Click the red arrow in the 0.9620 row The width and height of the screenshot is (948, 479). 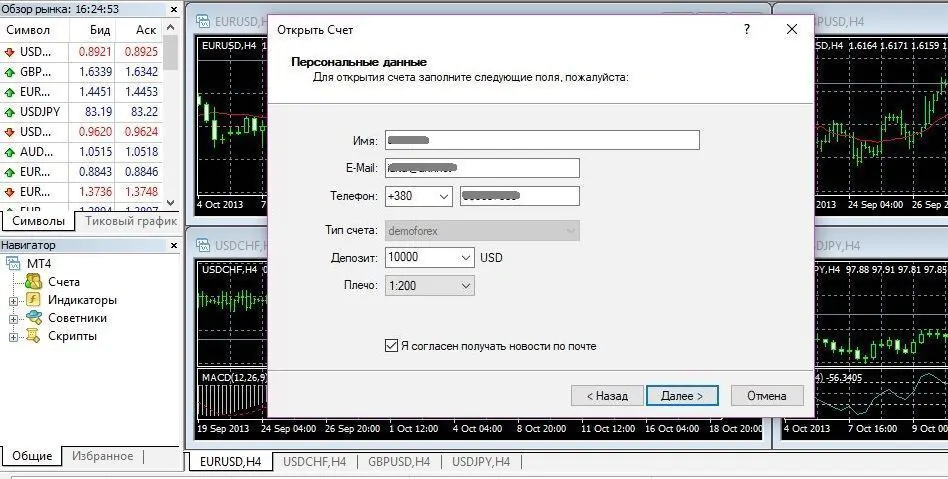click(x=9, y=132)
